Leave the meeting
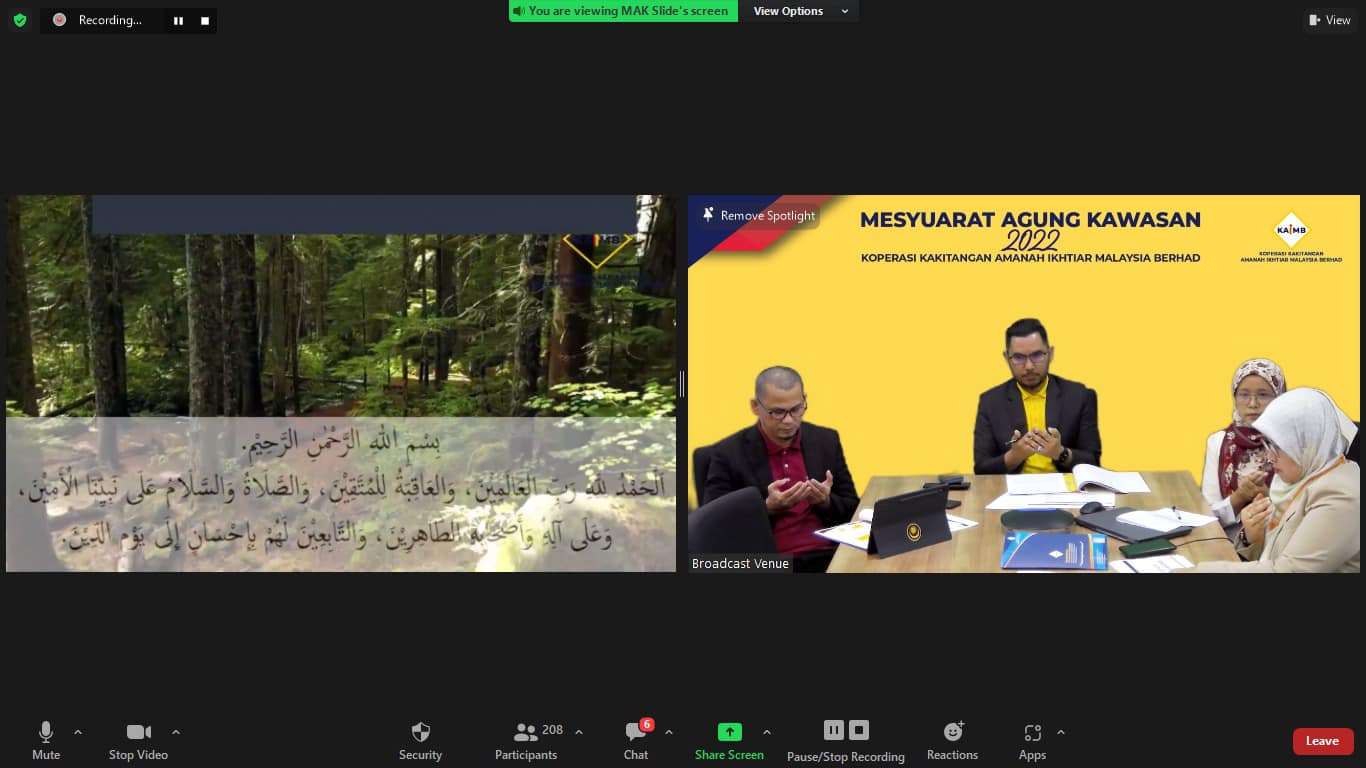This screenshot has width=1366, height=768. 1323,741
